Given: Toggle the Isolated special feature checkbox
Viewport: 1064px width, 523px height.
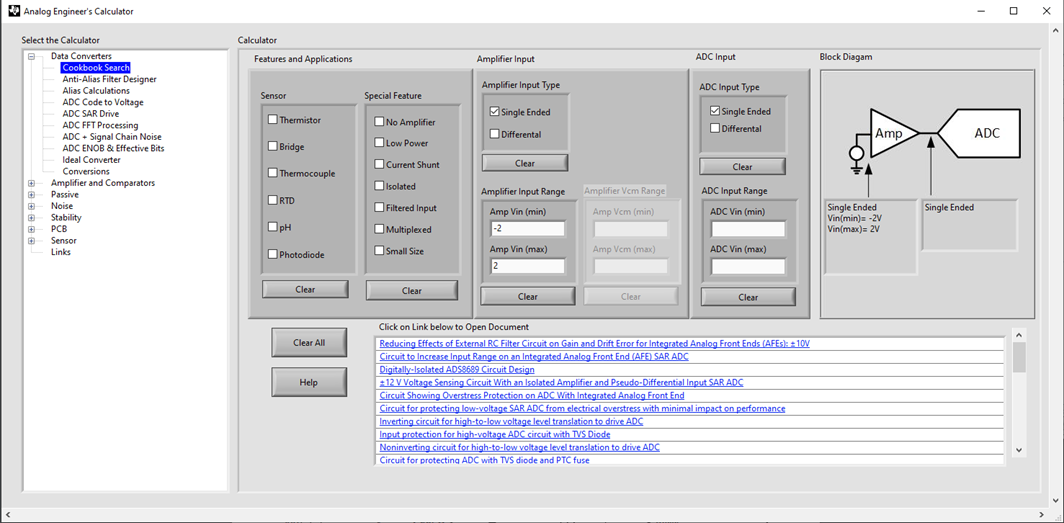Looking at the screenshot, I should pyautogui.click(x=379, y=186).
